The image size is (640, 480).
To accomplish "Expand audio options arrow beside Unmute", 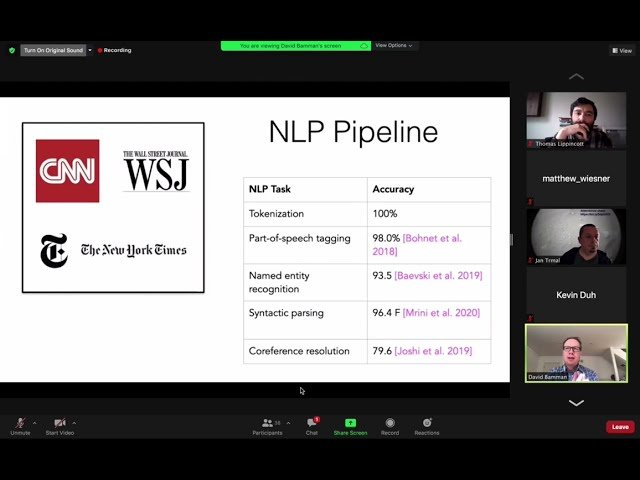I will tap(34, 422).
